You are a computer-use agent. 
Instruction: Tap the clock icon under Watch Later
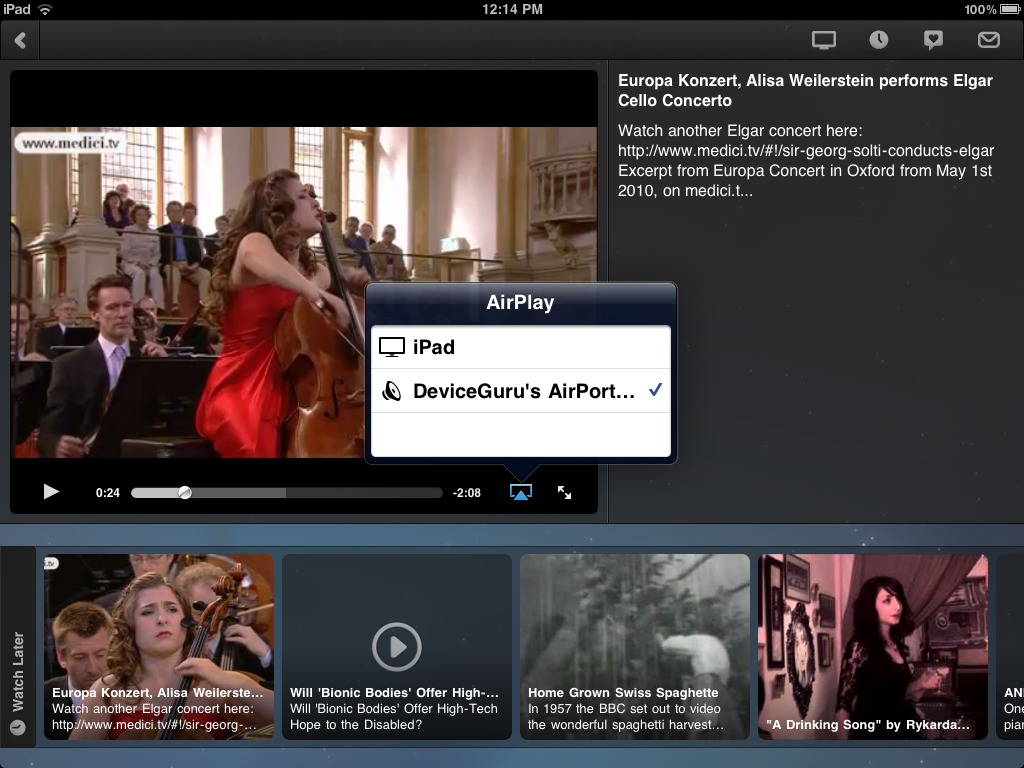click(18, 727)
